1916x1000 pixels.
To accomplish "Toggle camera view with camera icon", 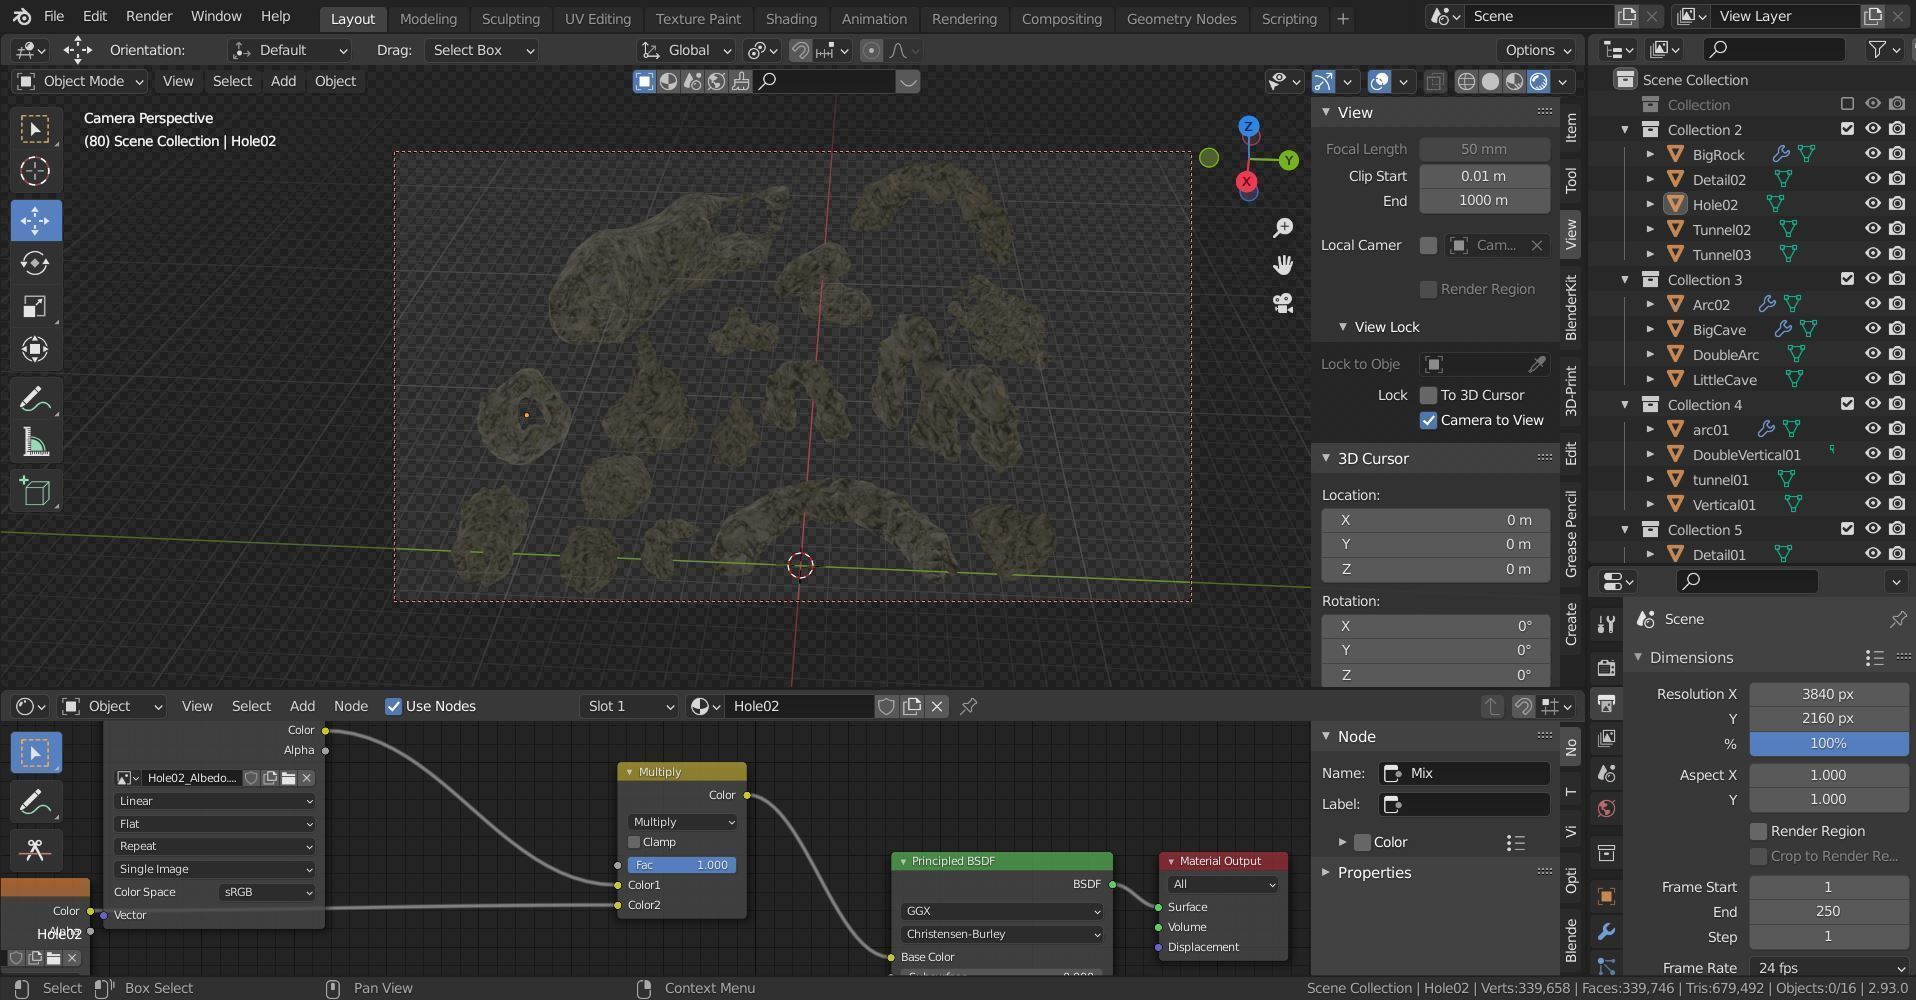I will [x=1283, y=302].
